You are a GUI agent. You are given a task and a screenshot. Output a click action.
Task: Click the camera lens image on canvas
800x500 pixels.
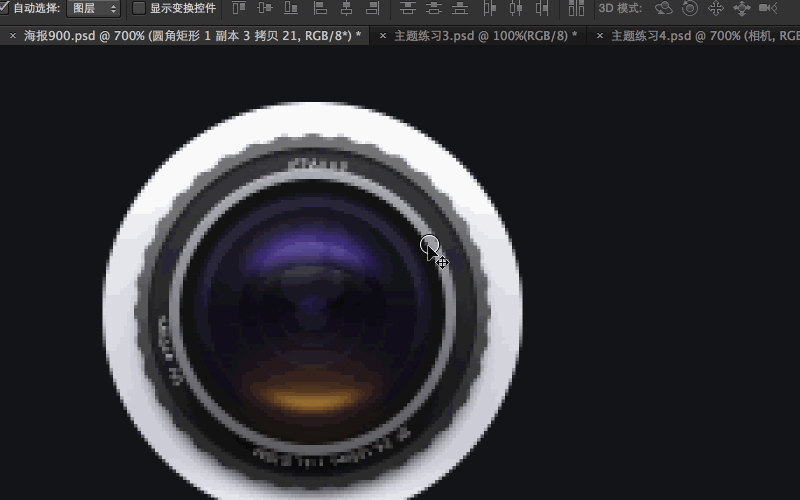(x=312, y=301)
